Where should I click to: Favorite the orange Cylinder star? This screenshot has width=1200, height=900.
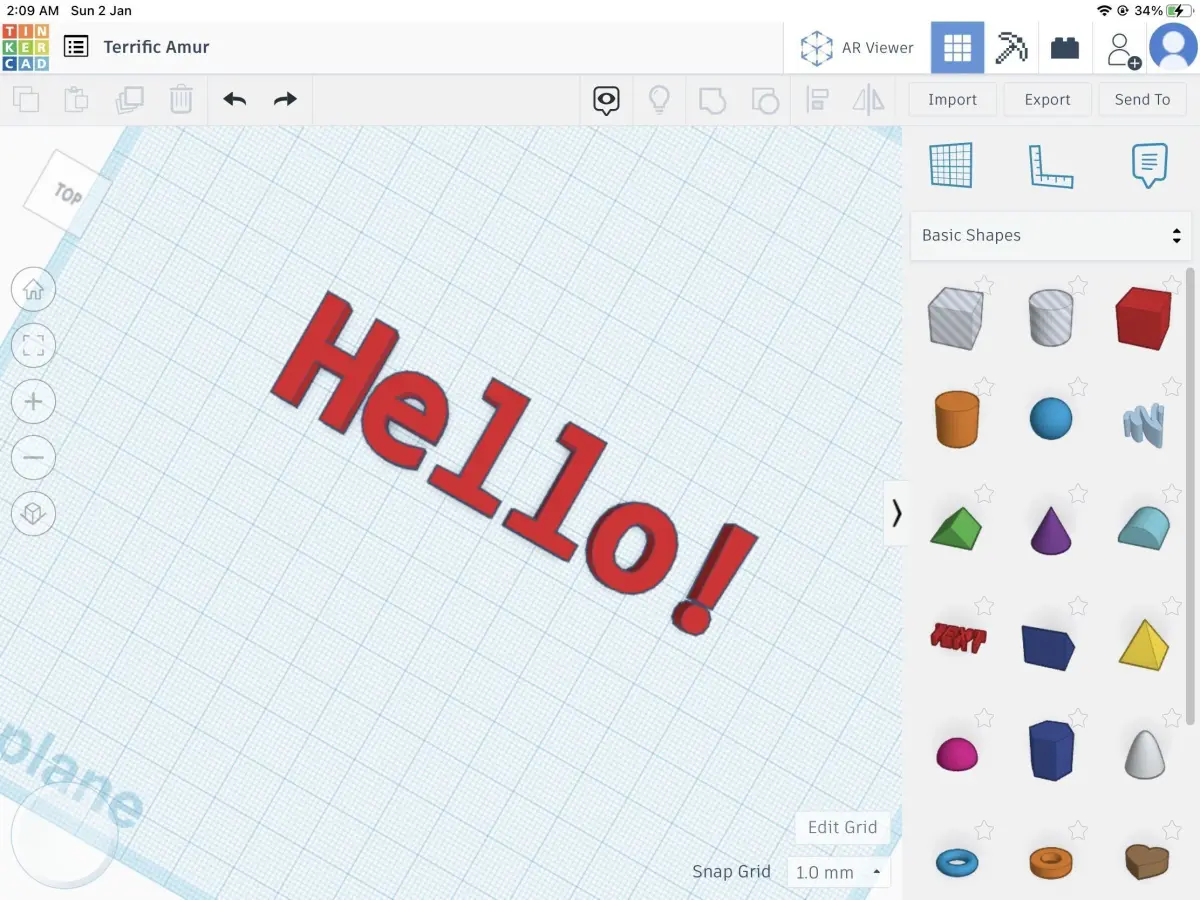985,386
